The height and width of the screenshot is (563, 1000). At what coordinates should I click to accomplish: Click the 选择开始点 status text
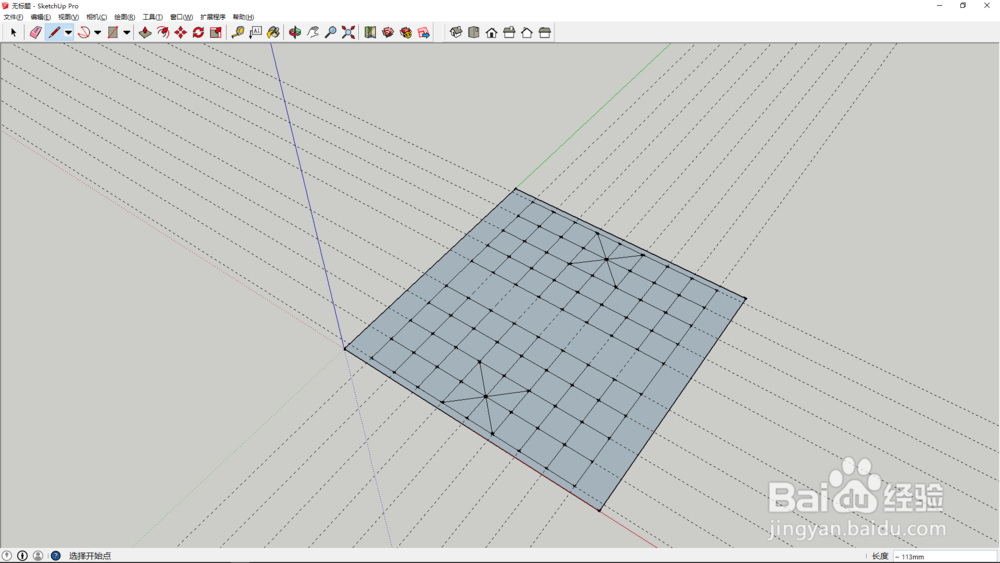(90, 556)
